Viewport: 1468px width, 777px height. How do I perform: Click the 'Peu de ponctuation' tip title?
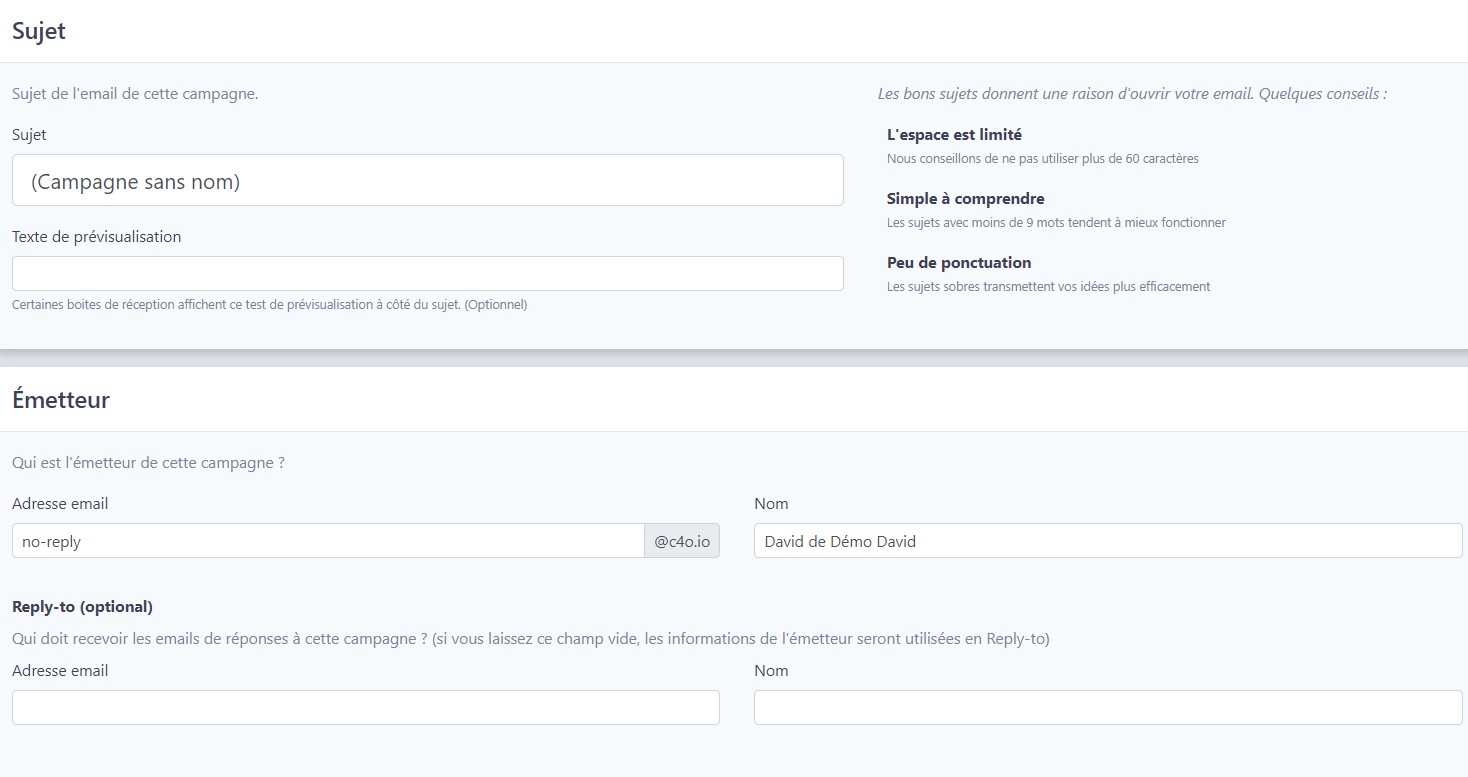pyautogui.click(x=959, y=263)
